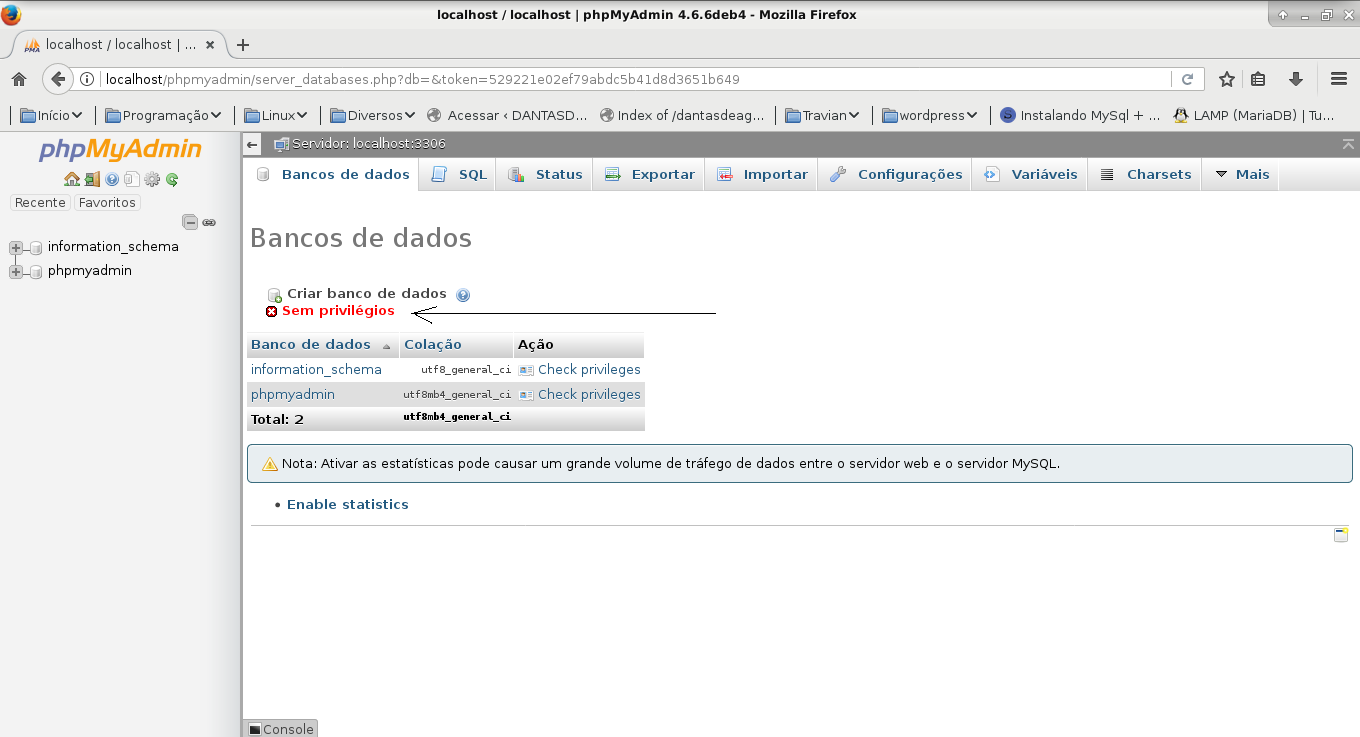Close the localhost phpMyAdmin browser tab
Image resolution: width=1360 pixels, height=737 pixels.
[210, 45]
